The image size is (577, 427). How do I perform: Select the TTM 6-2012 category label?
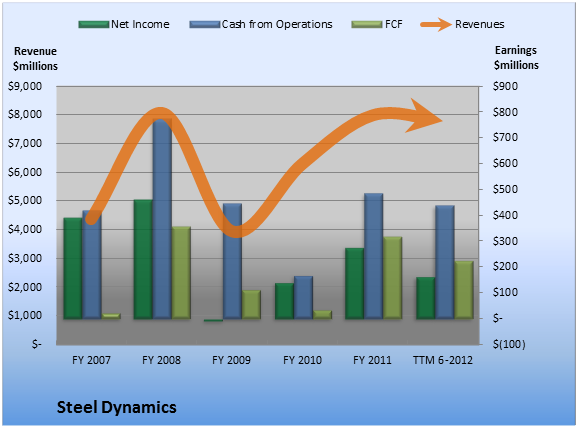(x=443, y=360)
